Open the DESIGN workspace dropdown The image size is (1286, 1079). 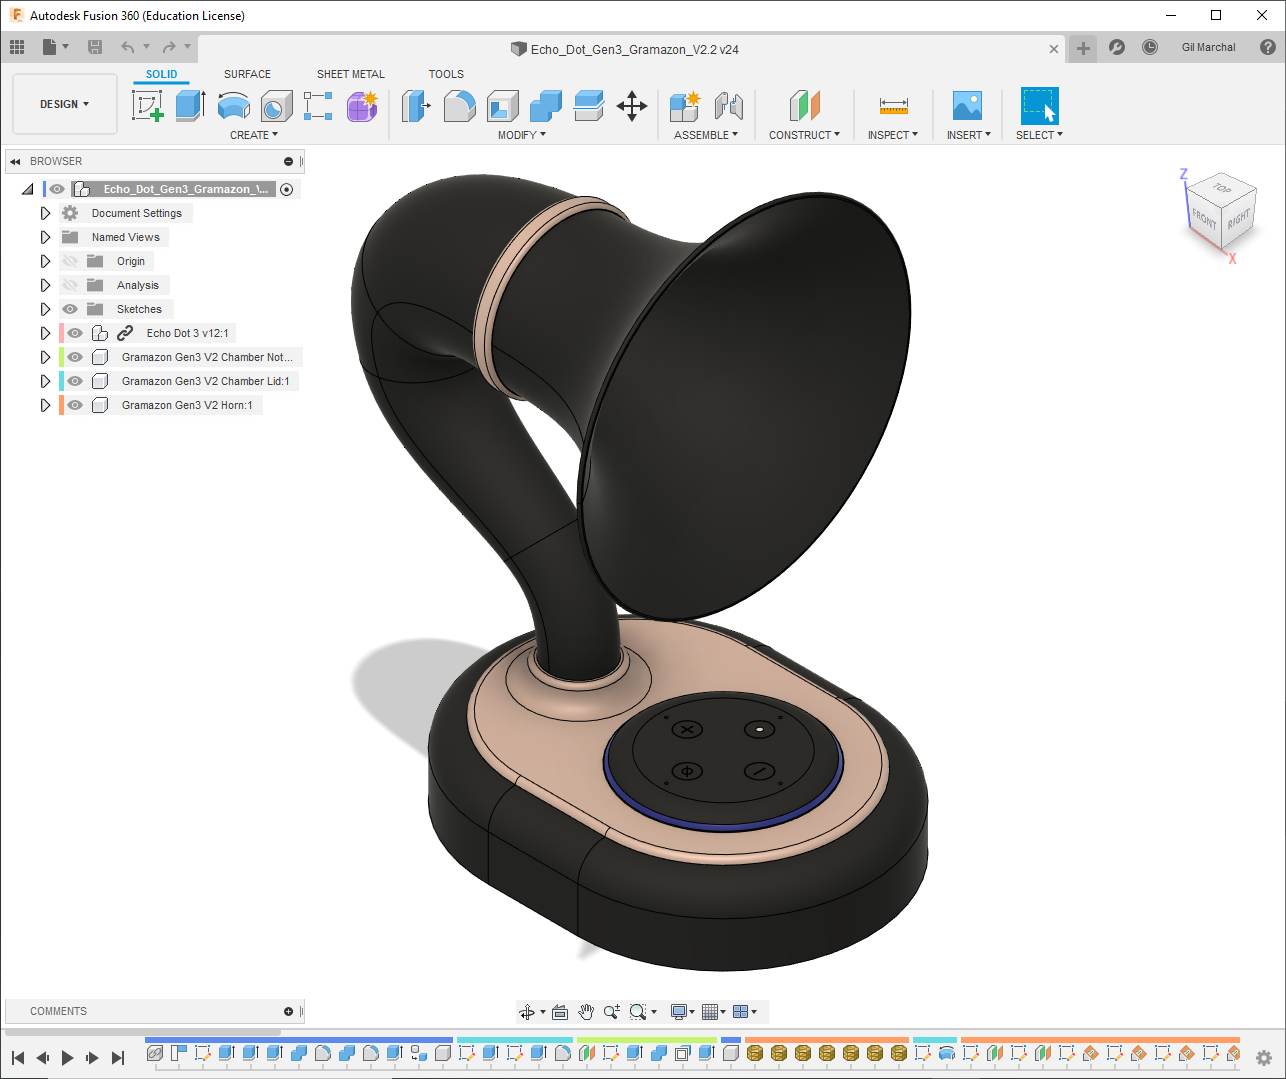click(64, 104)
